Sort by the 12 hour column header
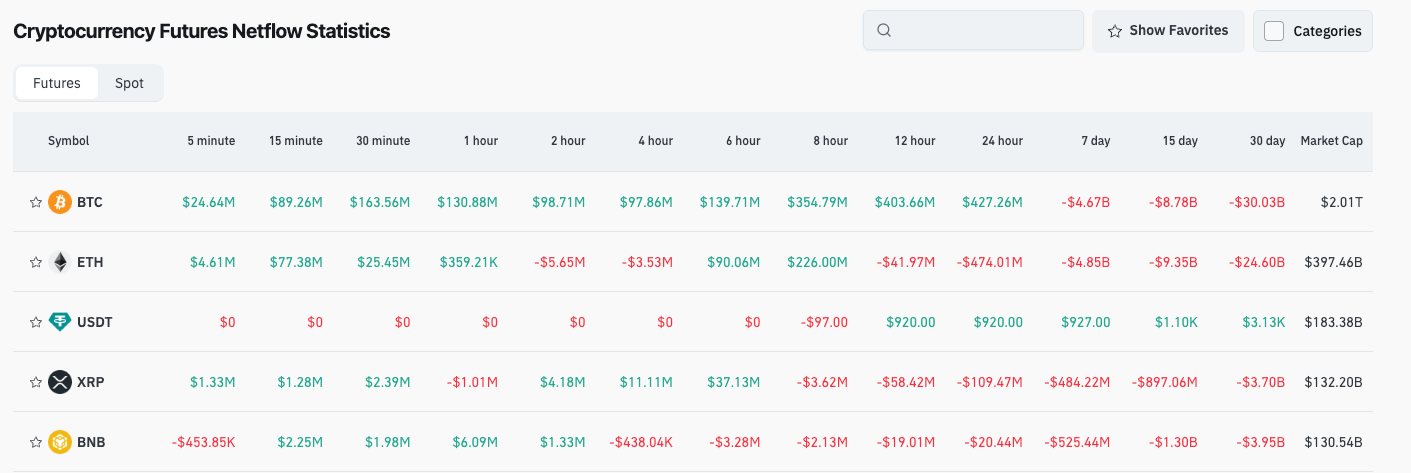1411x473 pixels. 915,141
